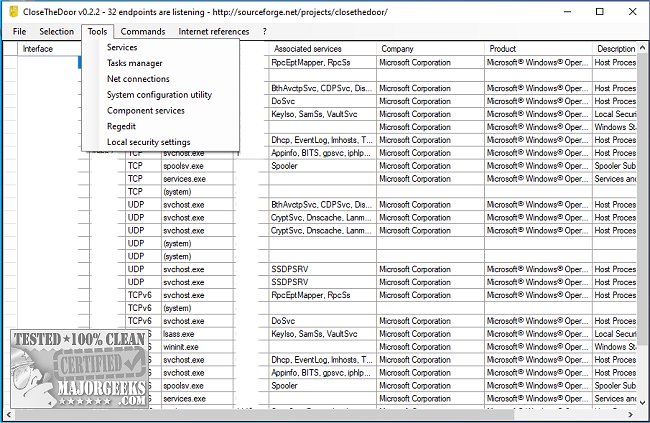
Task: Sort by the Company column header
Action: coord(430,49)
